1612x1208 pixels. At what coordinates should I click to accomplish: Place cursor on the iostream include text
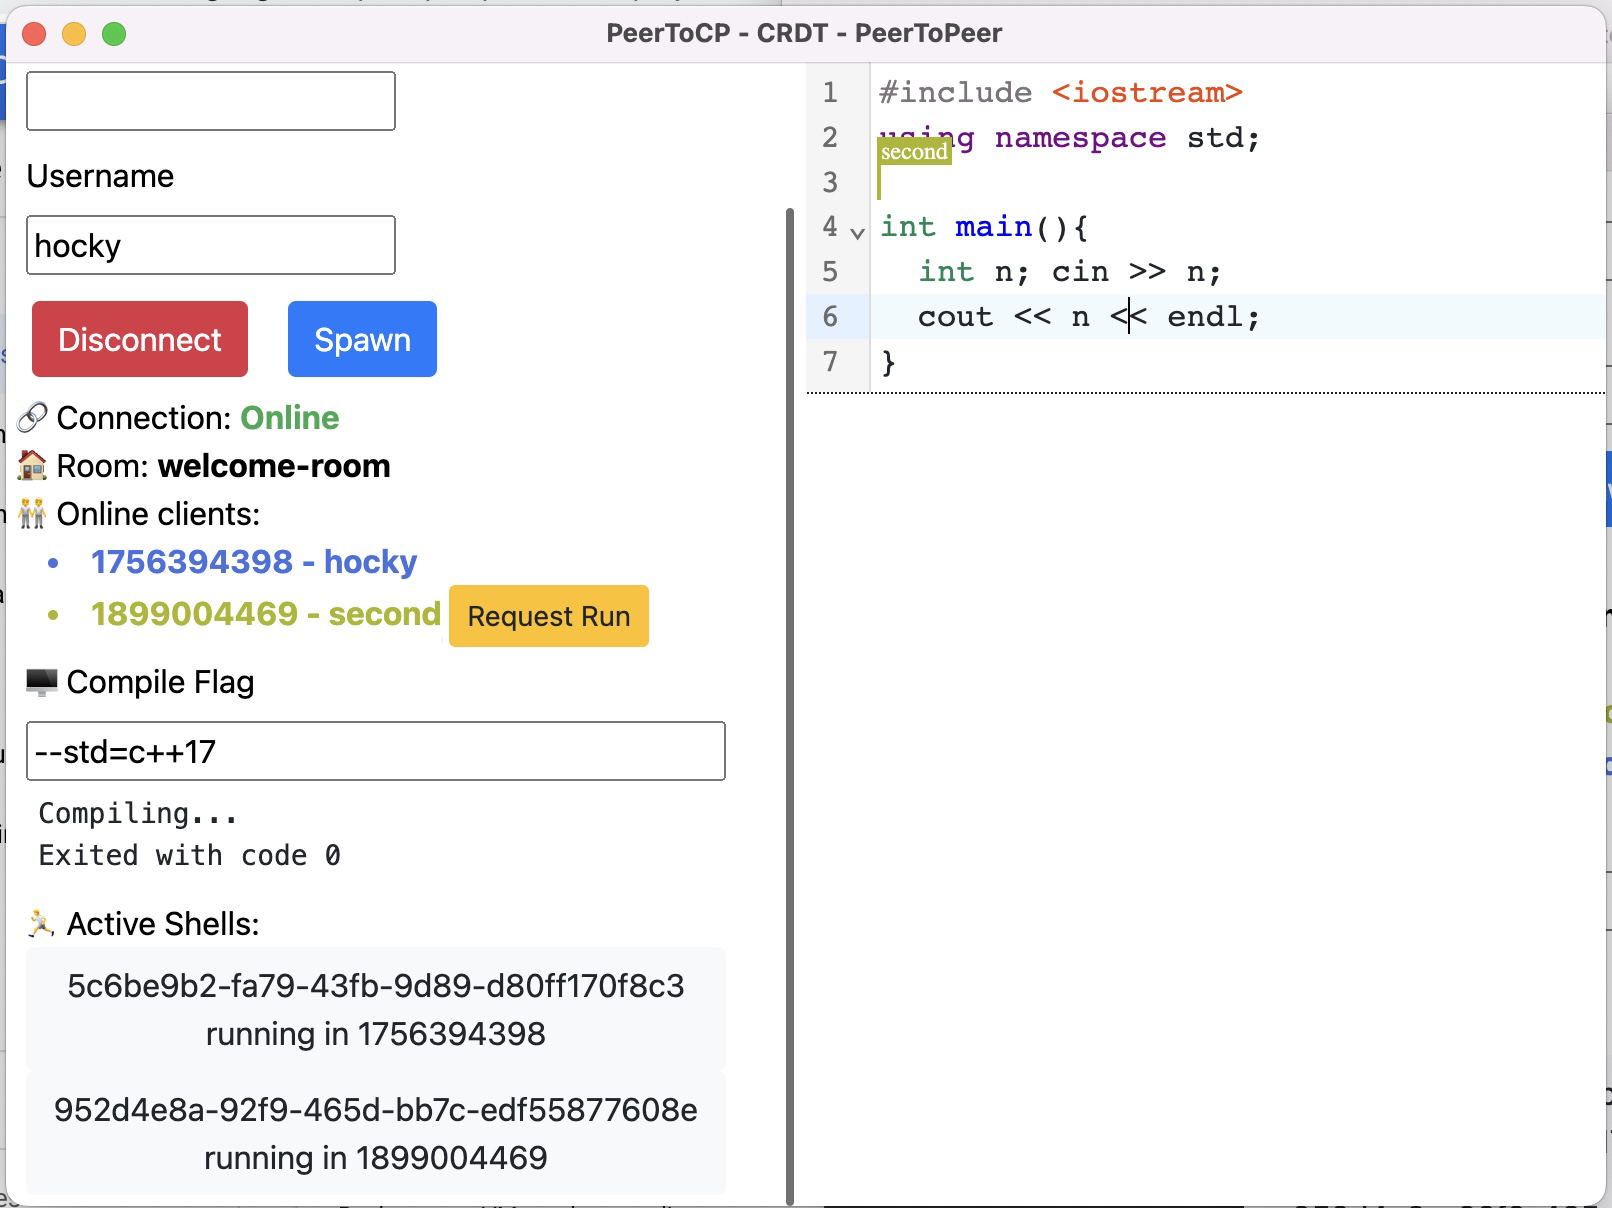pos(1146,93)
